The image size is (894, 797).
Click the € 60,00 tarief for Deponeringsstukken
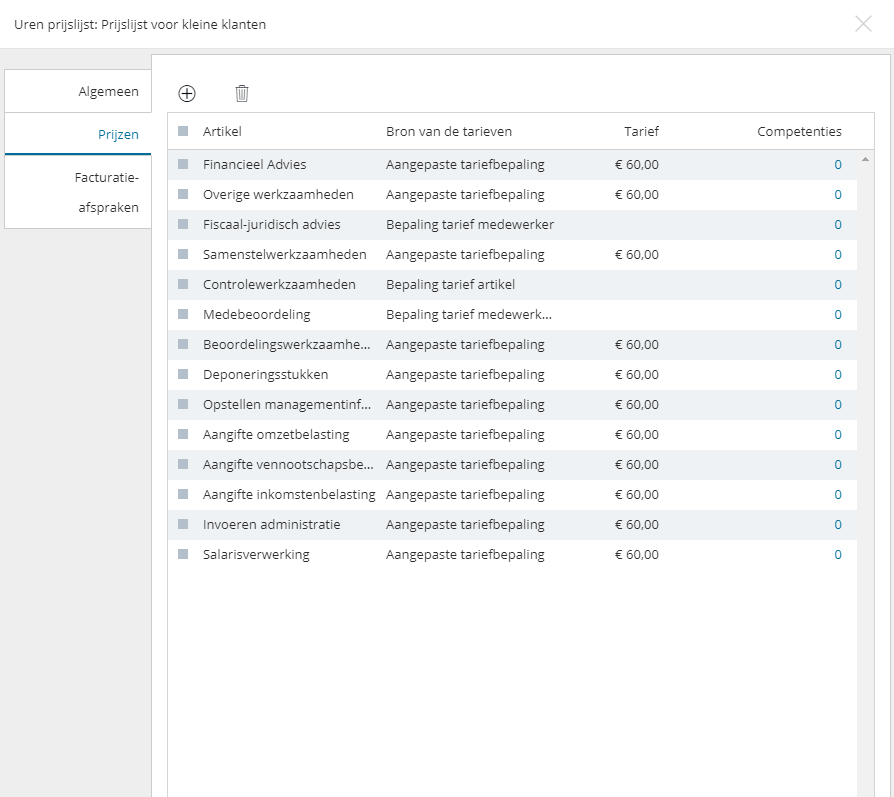[x=636, y=375]
